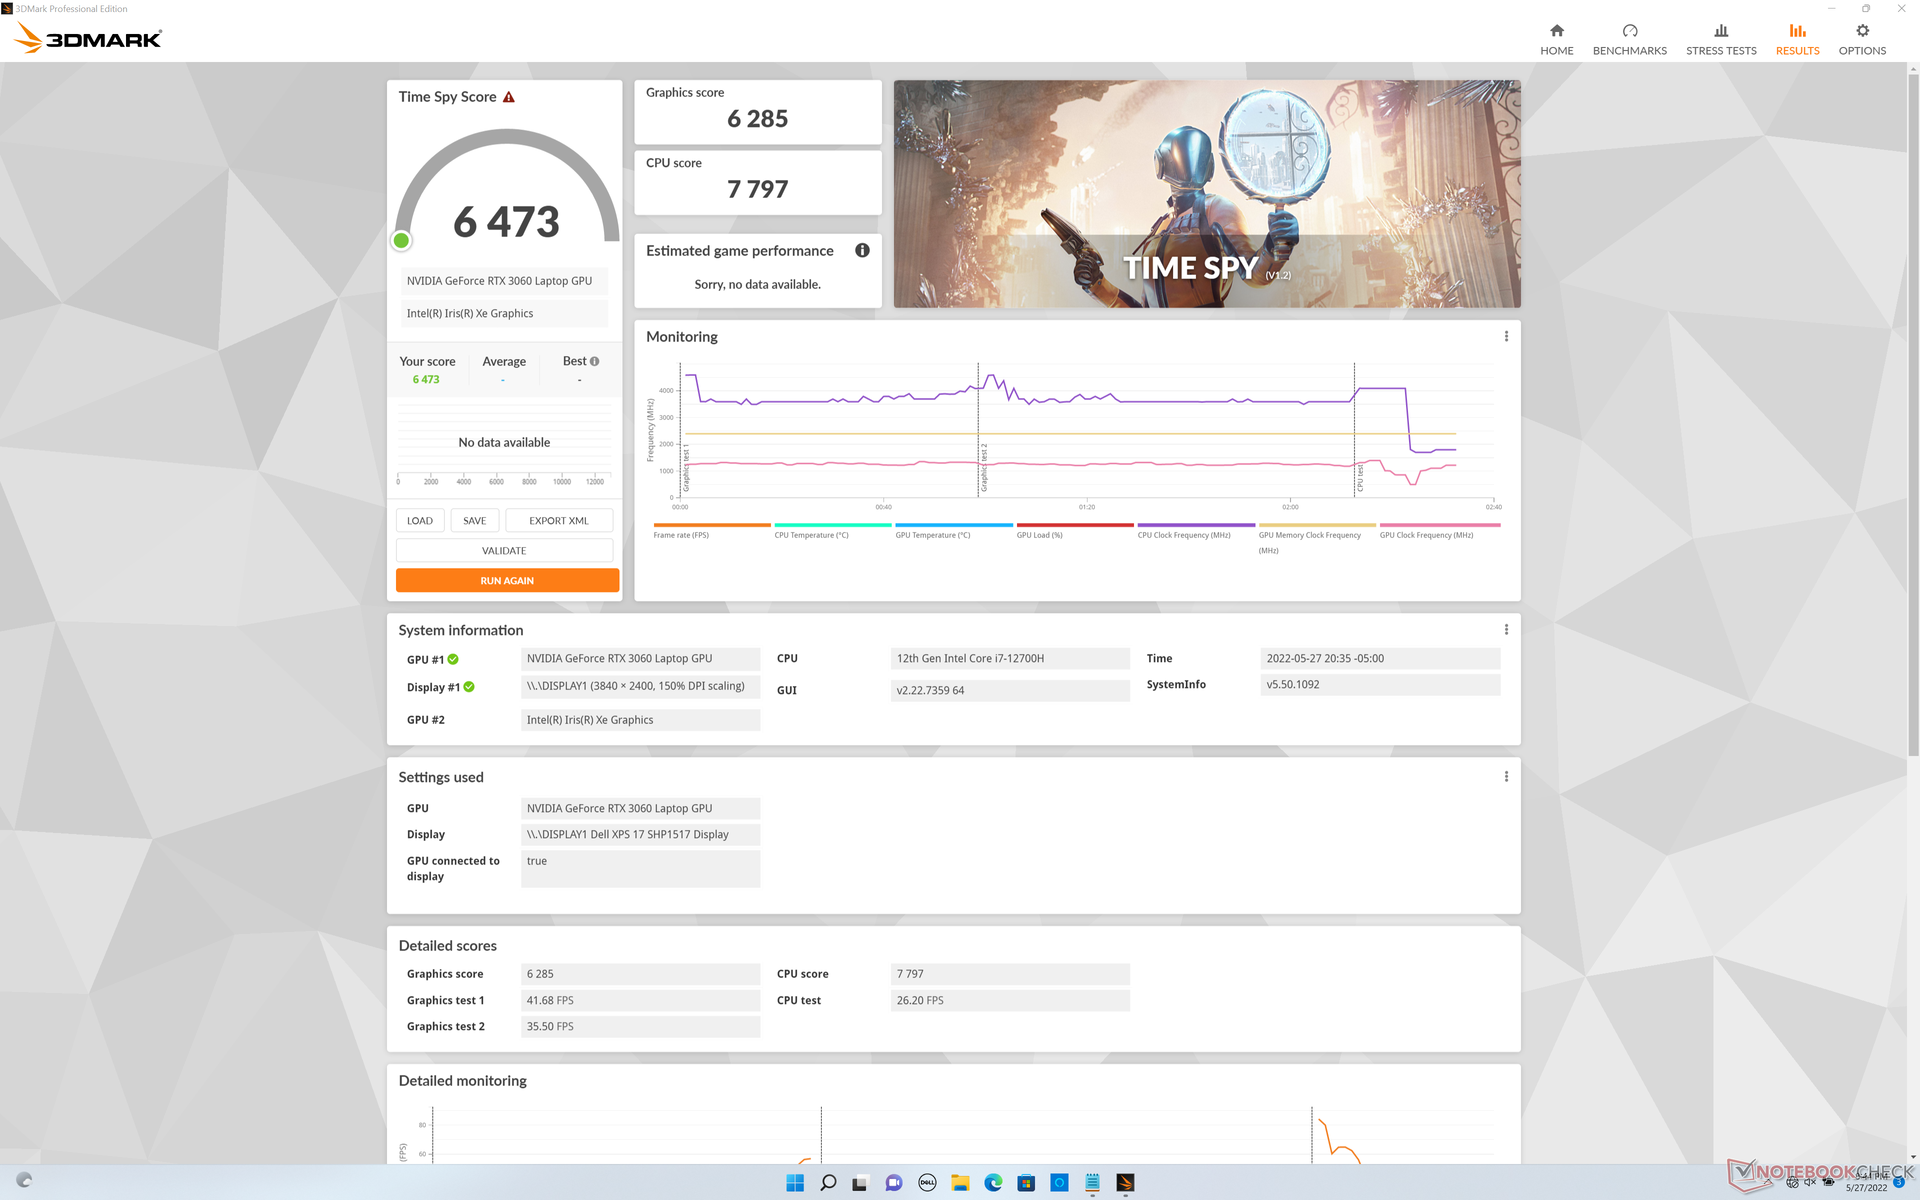Click the GPU Load red legend swatch
This screenshot has width=1920, height=1200.
[1074, 525]
